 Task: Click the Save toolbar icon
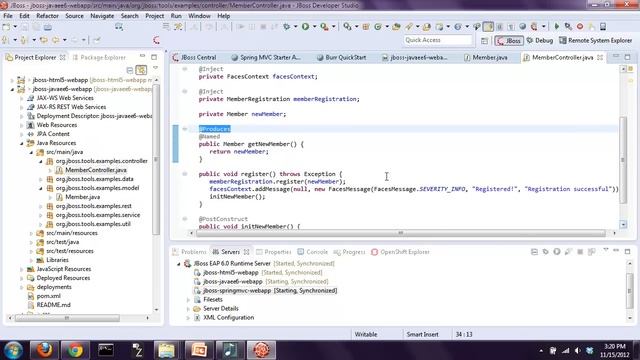click(x=25, y=27)
